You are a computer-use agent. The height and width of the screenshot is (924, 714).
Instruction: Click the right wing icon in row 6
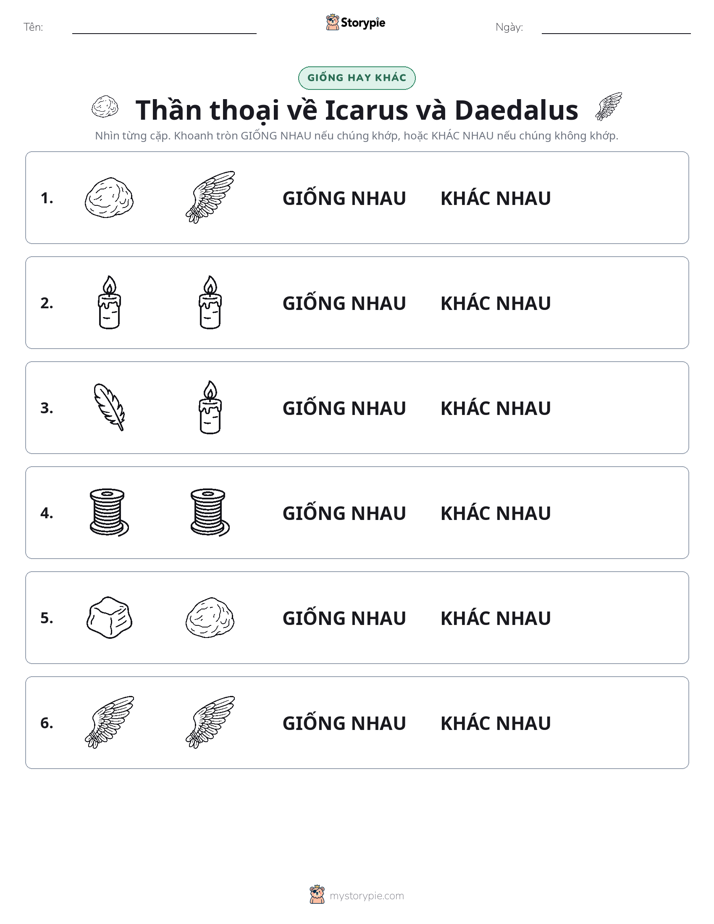210,722
